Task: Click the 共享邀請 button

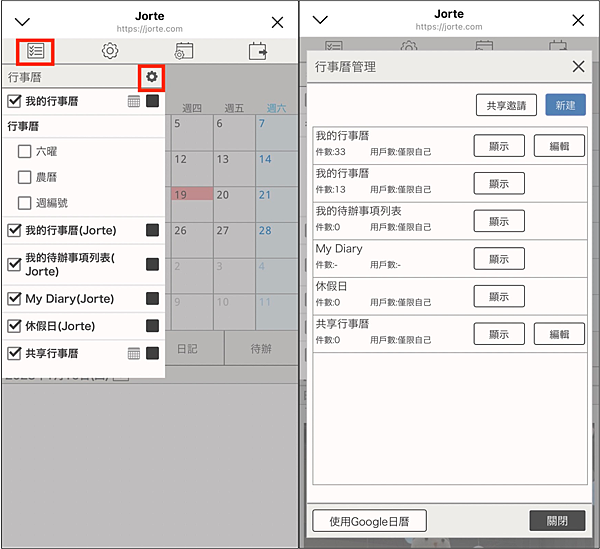Action: 506,105
